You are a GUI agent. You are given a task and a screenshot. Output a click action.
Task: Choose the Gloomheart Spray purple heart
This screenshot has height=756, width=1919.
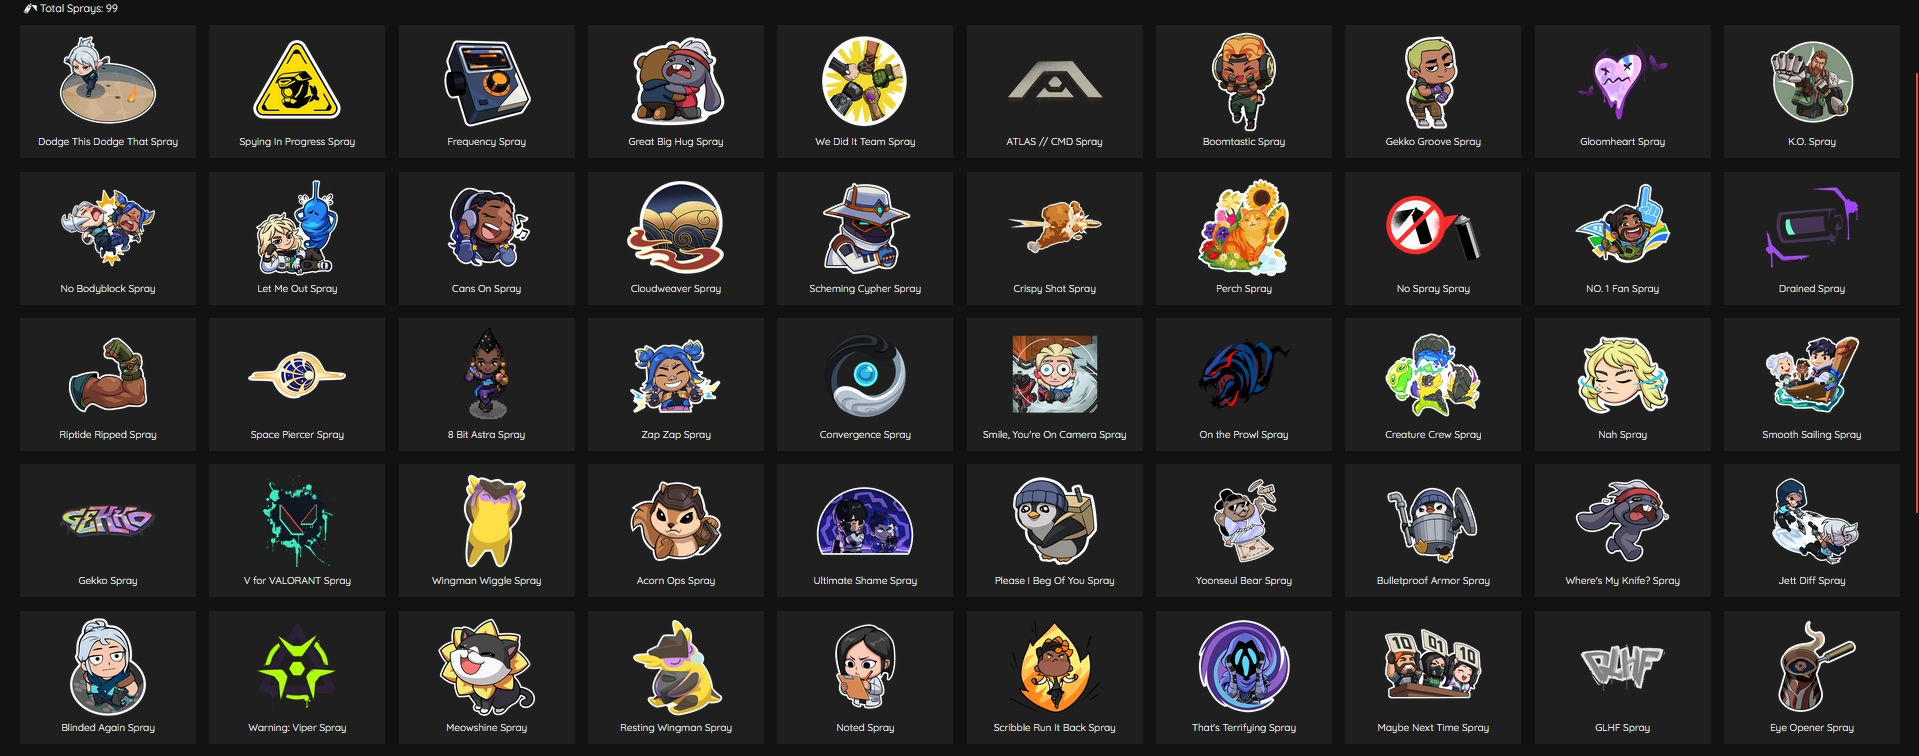point(1622,82)
